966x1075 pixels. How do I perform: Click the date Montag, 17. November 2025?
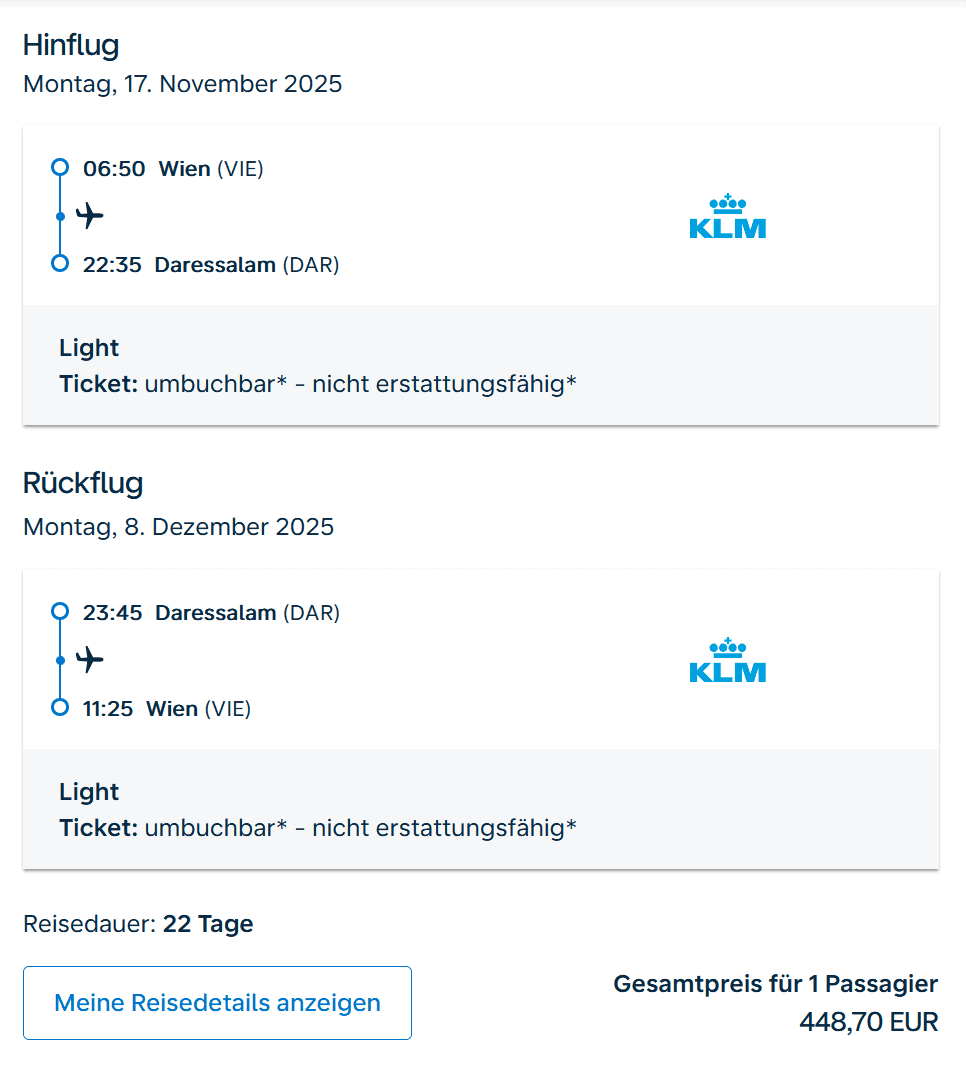click(182, 84)
